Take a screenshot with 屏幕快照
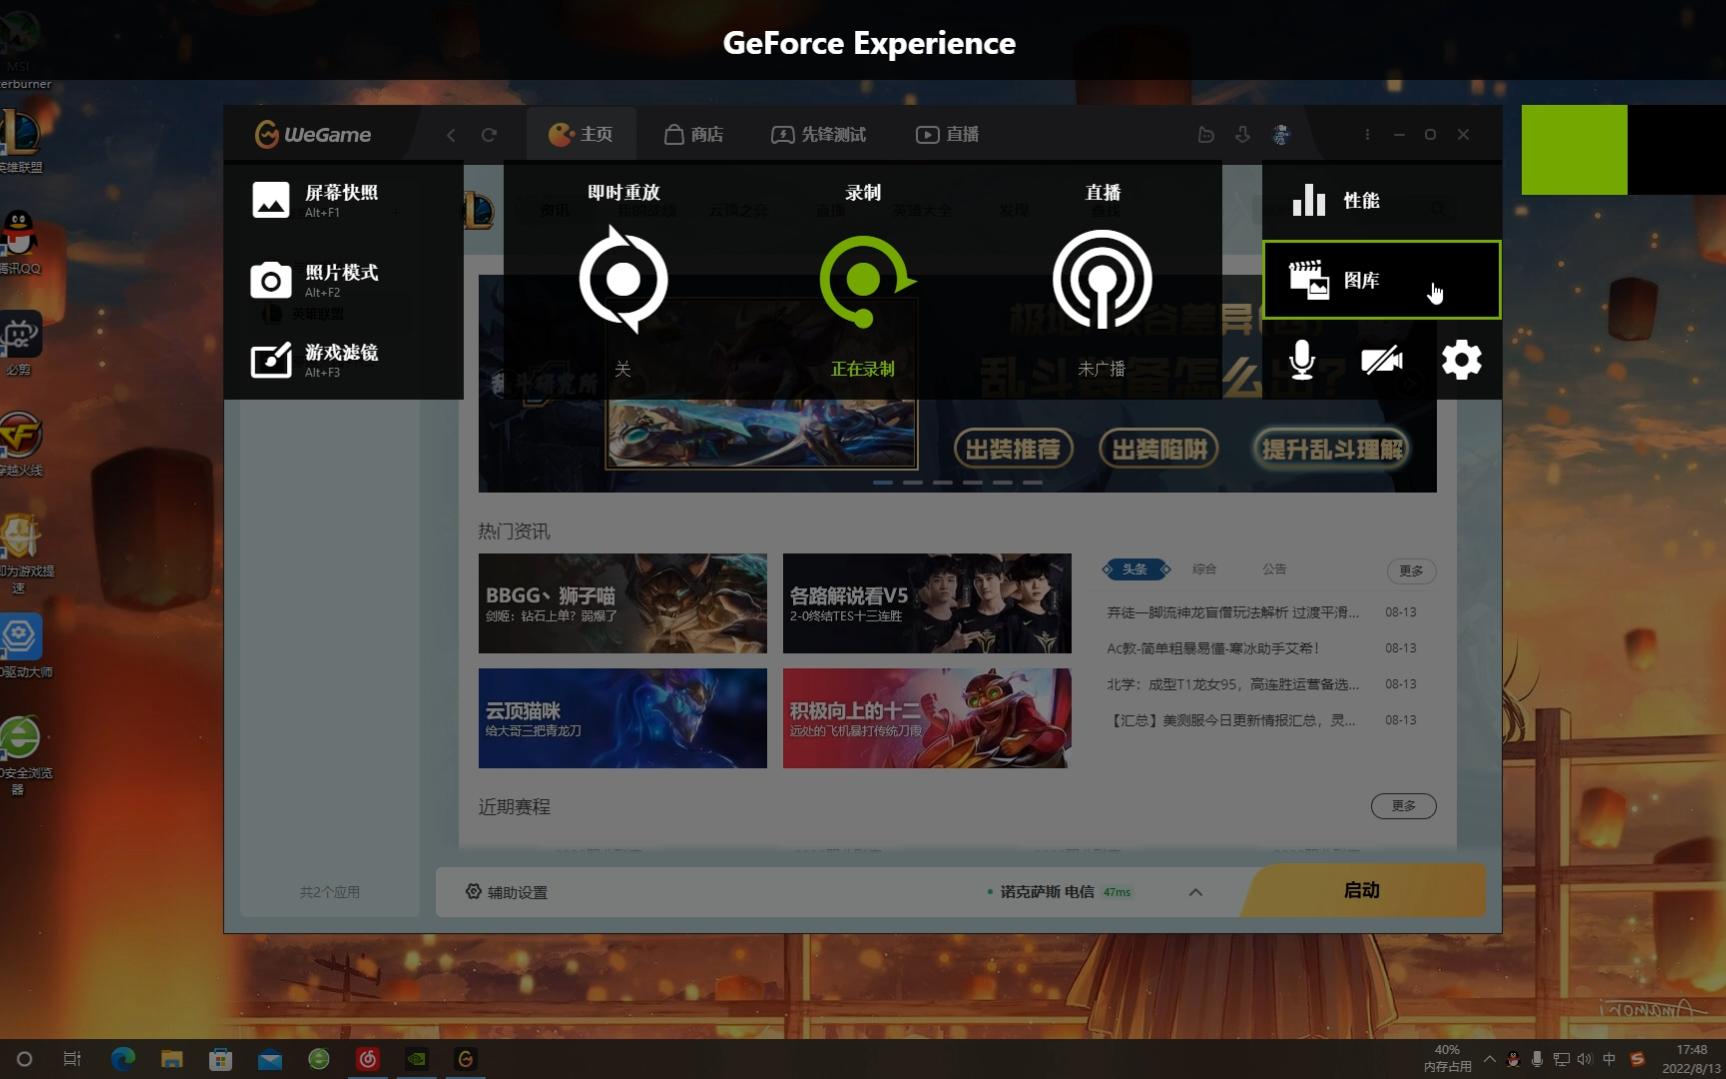Image resolution: width=1726 pixels, height=1079 pixels. tap(315, 200)
